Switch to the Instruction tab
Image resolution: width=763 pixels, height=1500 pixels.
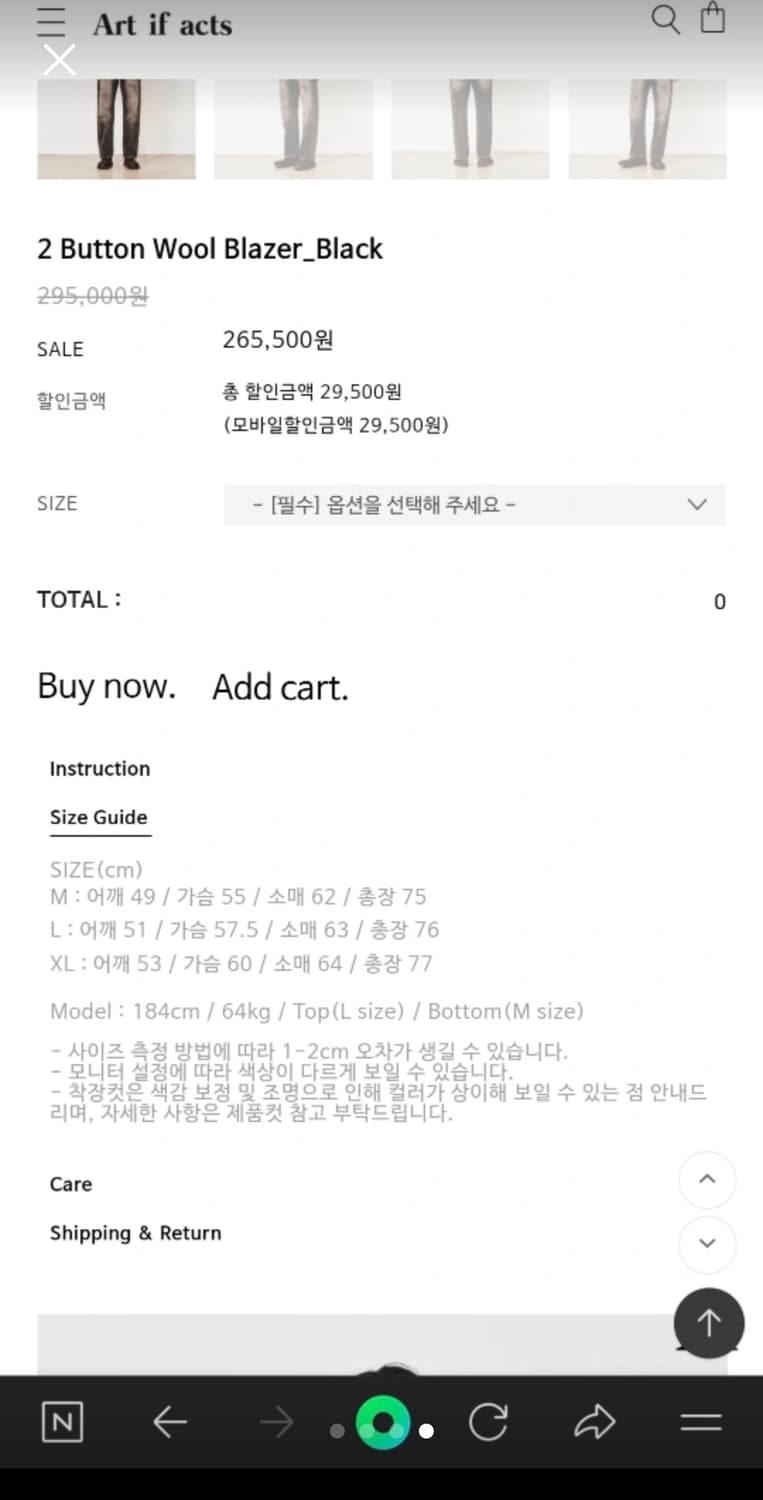coord(100,768)
